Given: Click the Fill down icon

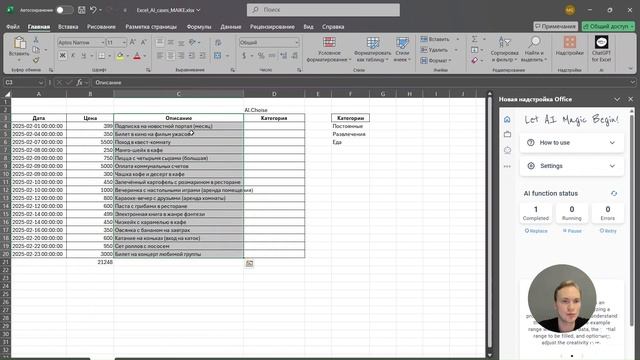Looking at the screenshot, I should pos(474,50).
